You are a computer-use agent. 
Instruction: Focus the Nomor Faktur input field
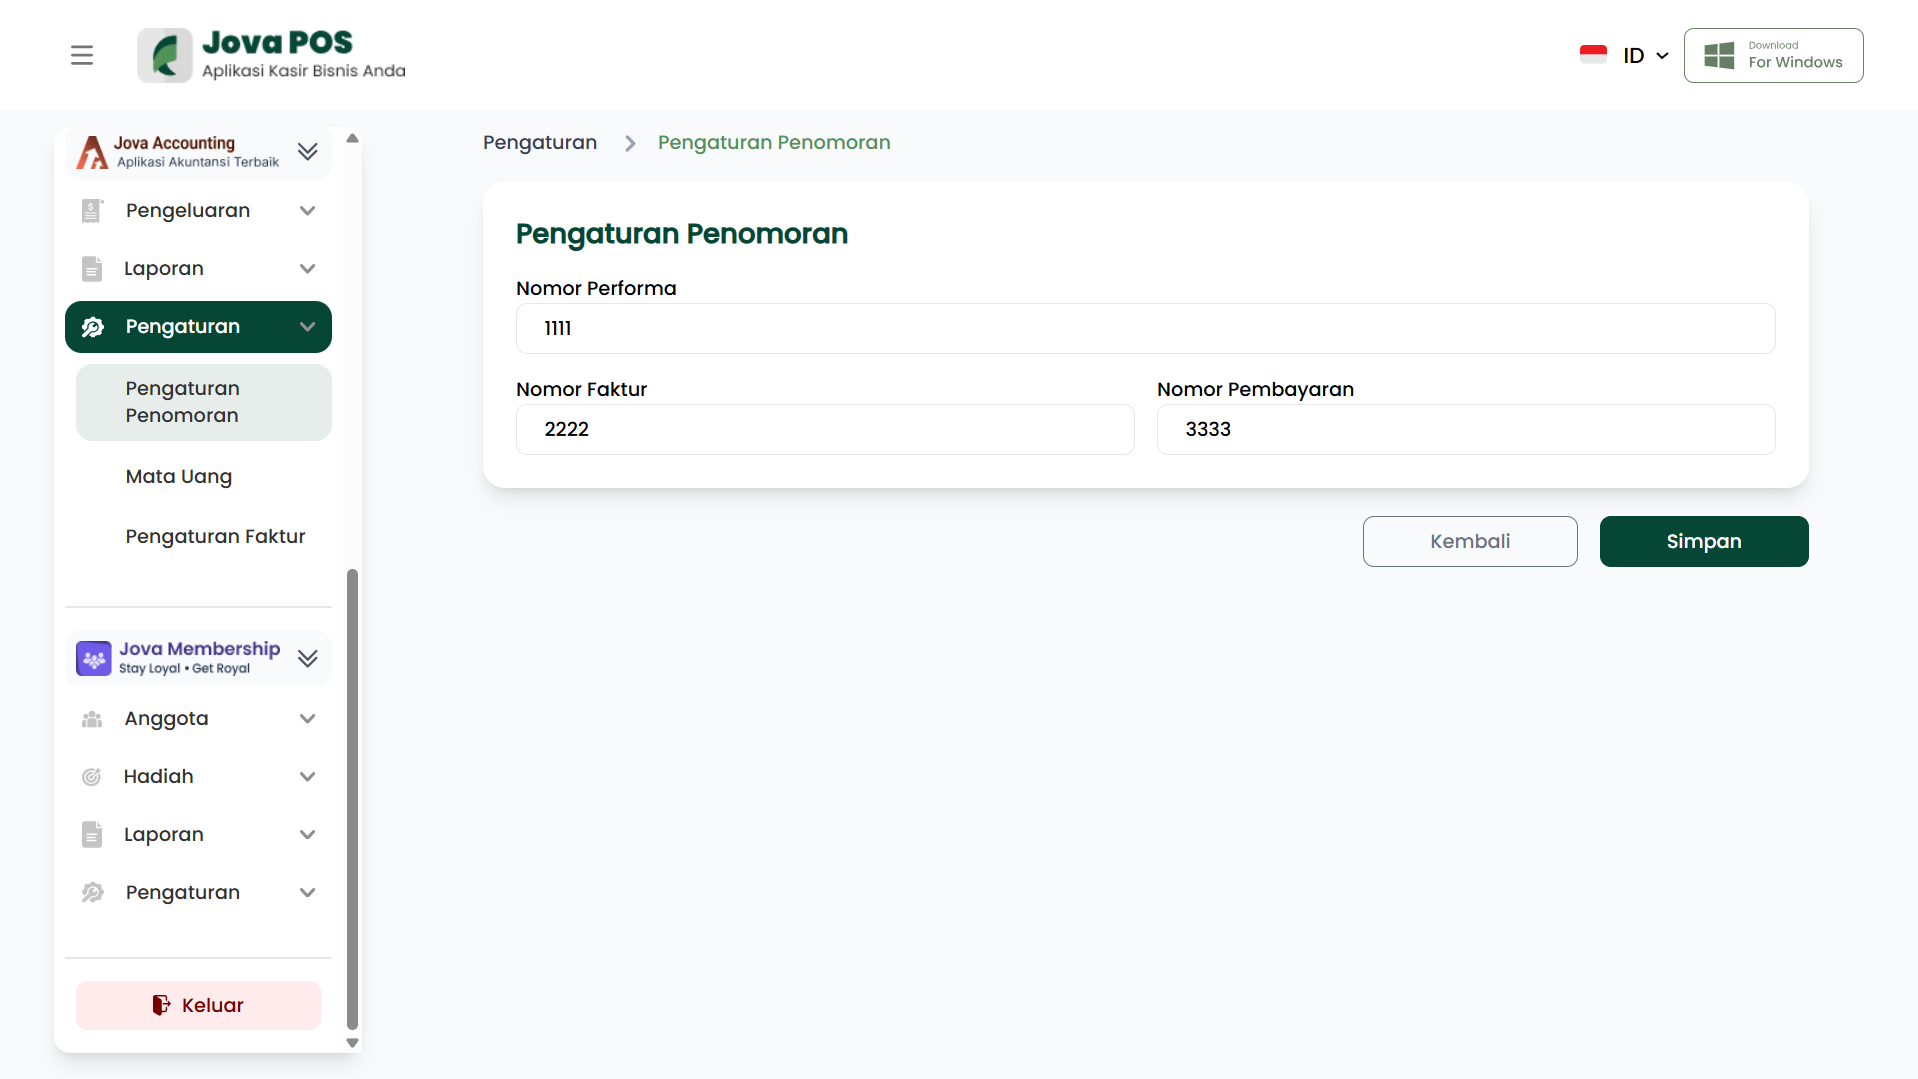(825, 430)
